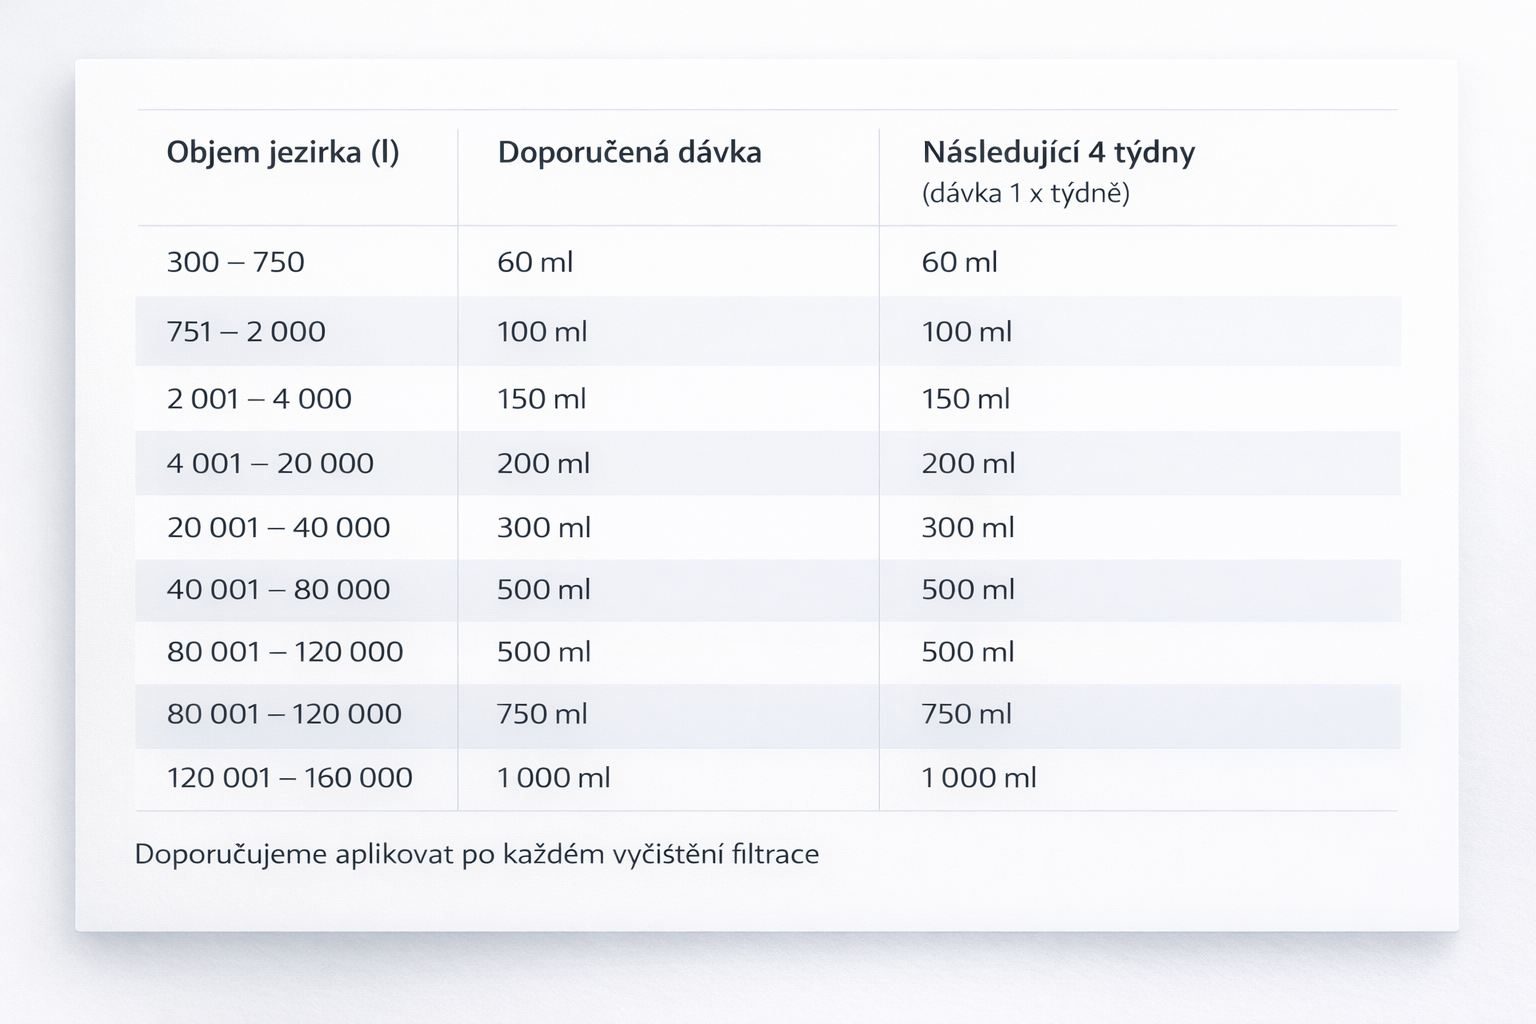Select the "2 001 – 4 000" cell
The image size is (1536, 1024).
(x=259, y=399)
